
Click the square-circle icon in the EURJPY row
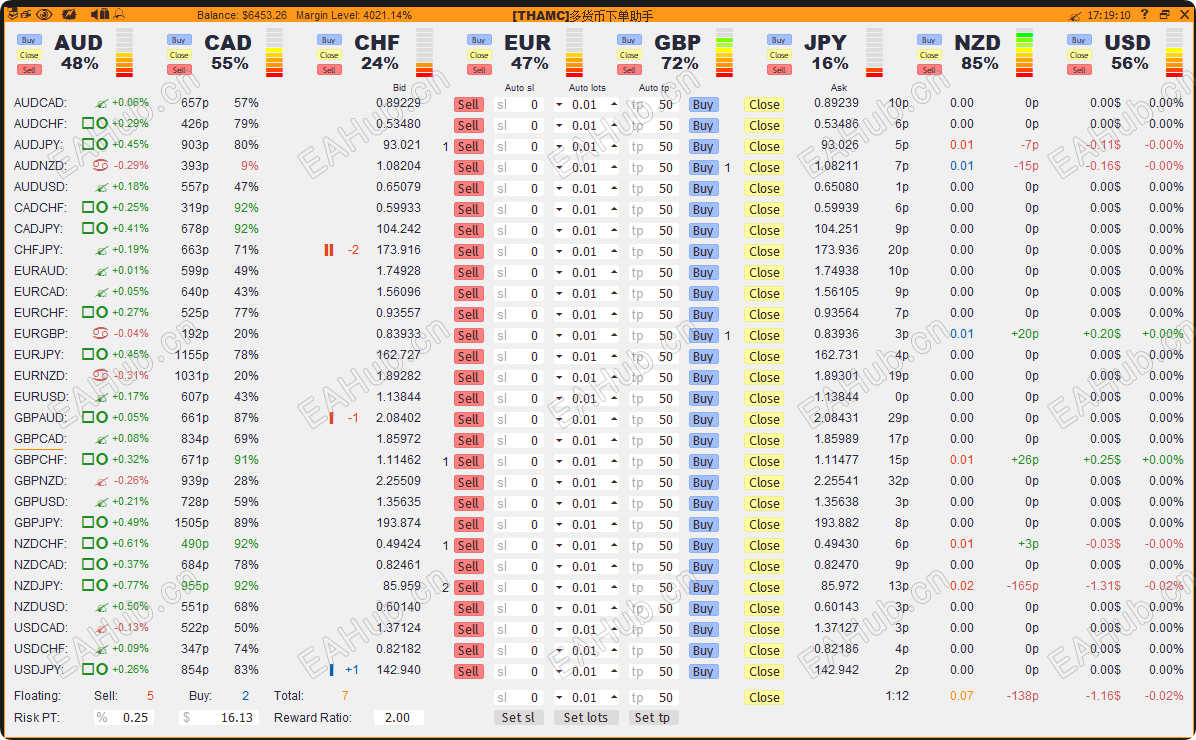tap(95, 354)
